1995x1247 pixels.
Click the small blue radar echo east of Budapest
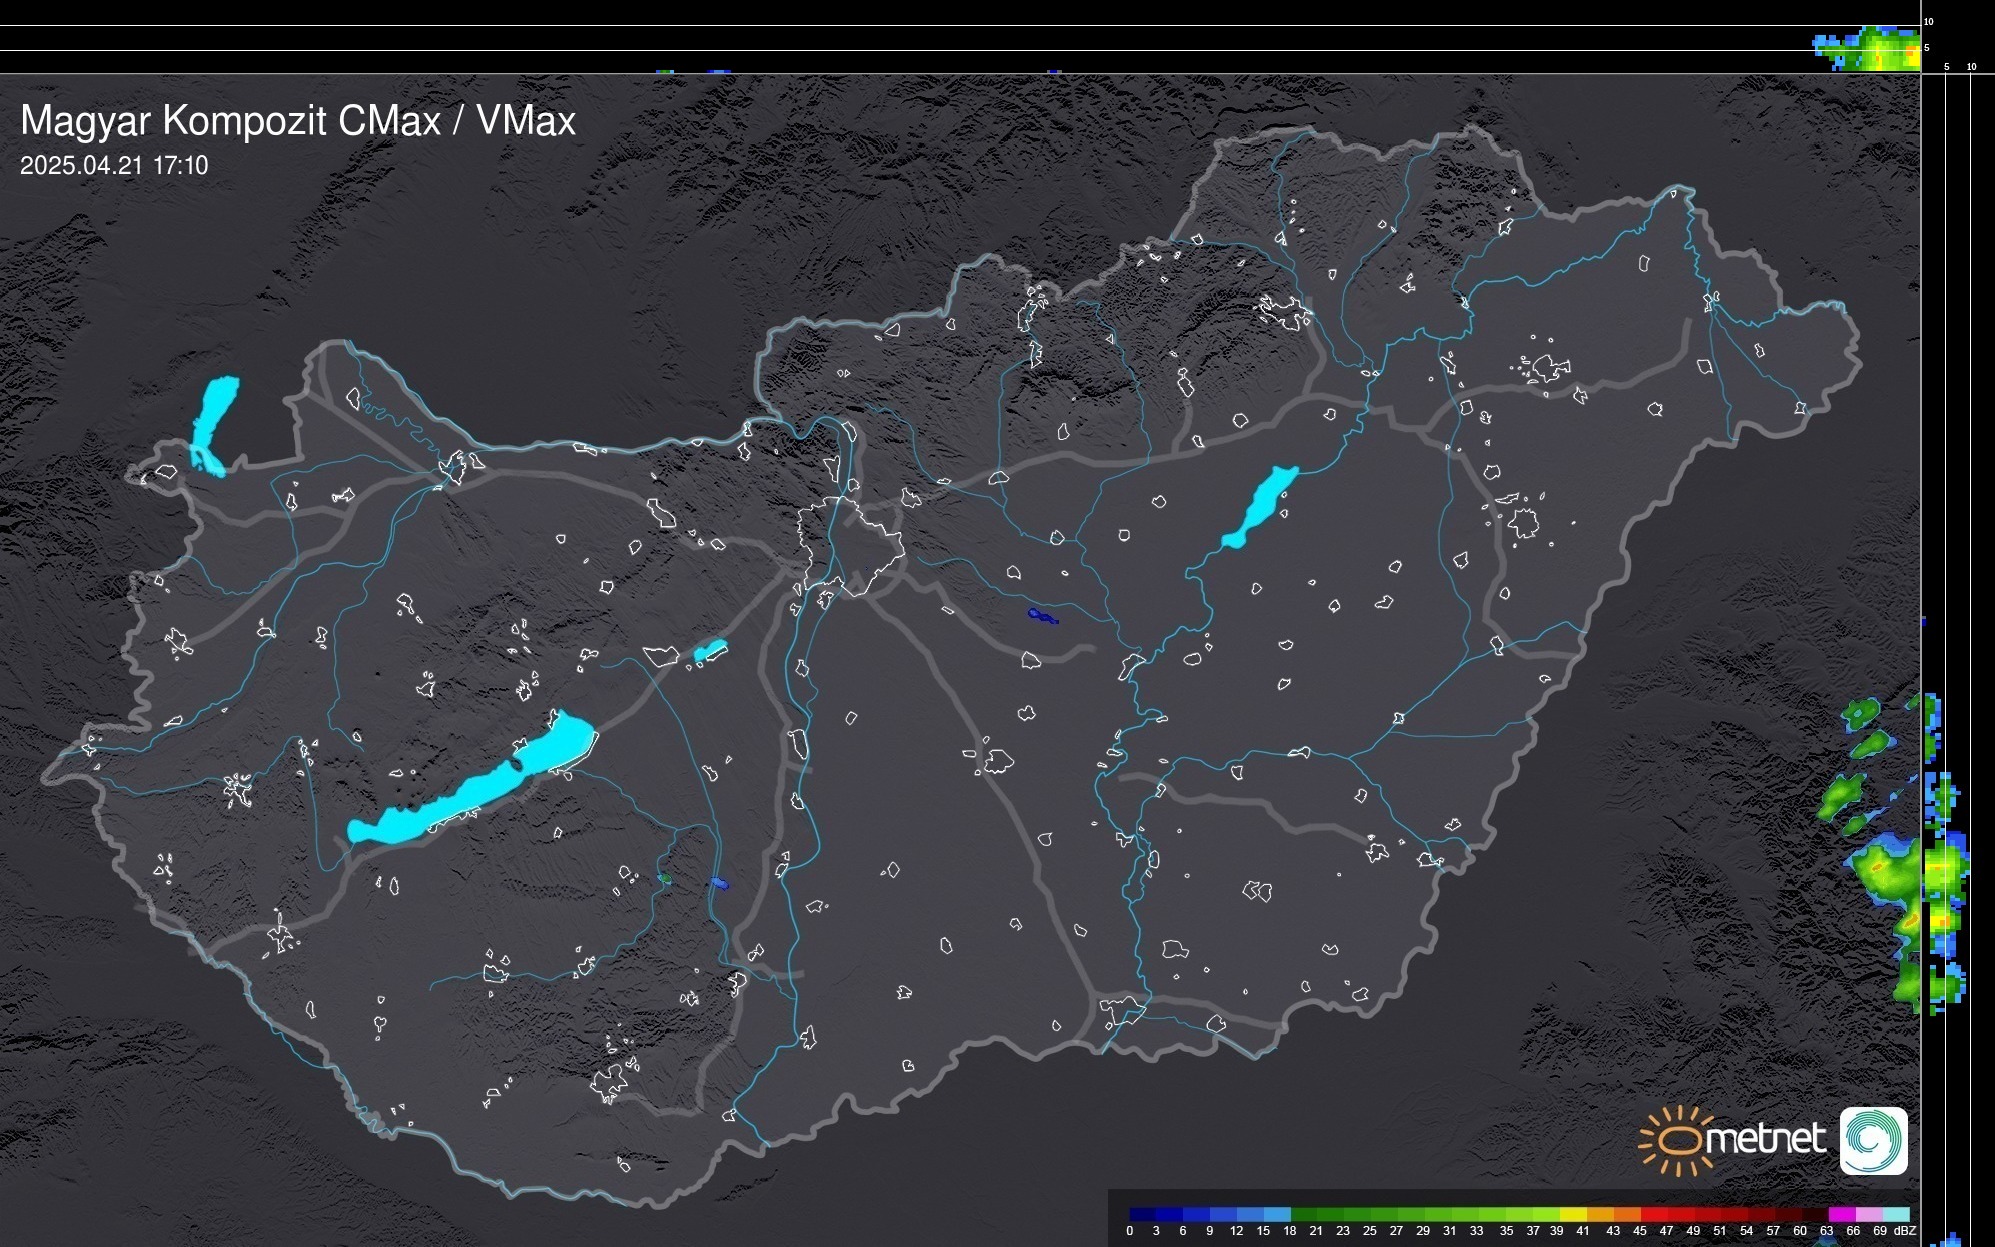click(1041, 616)
